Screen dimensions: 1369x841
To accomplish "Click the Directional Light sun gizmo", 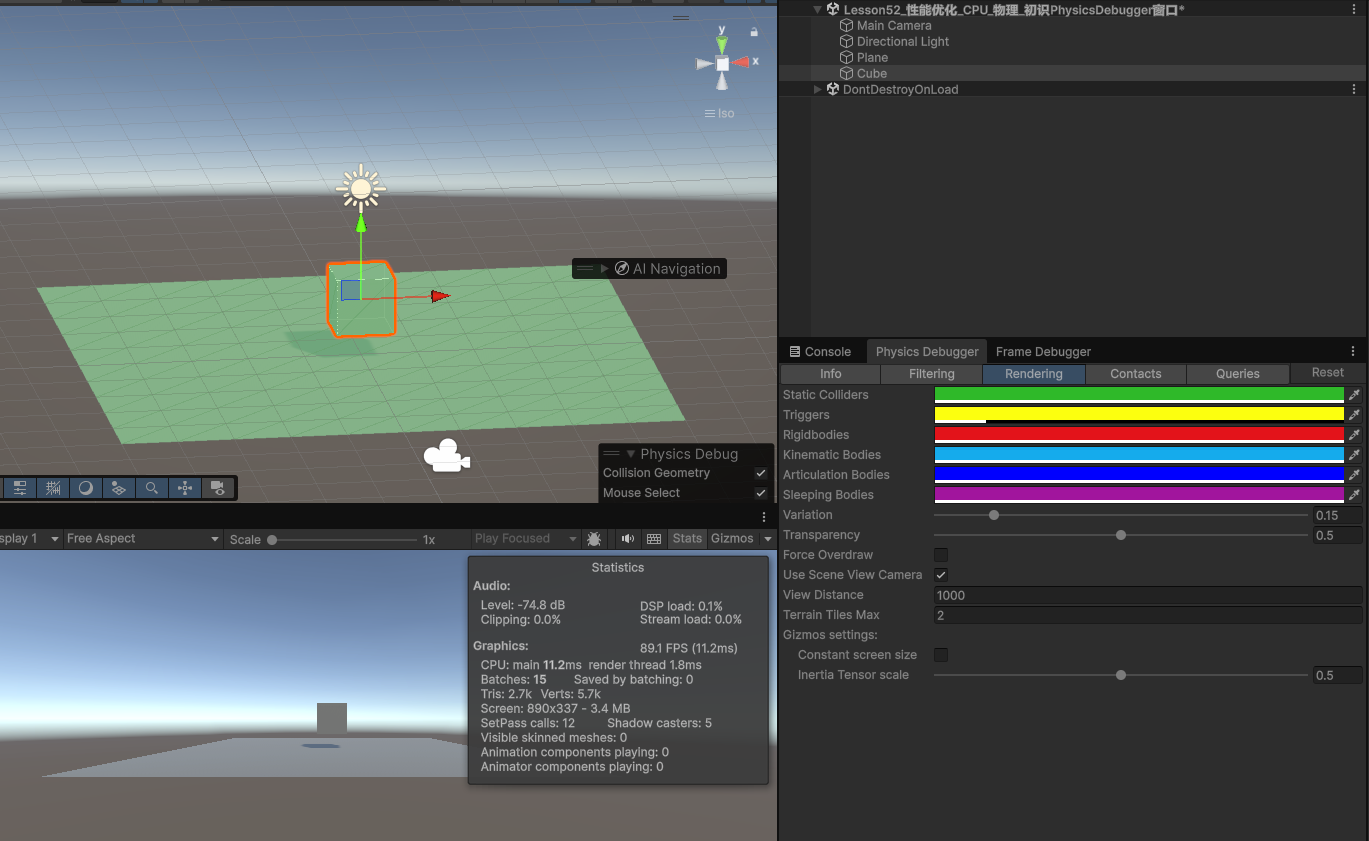I will [361, 188].
